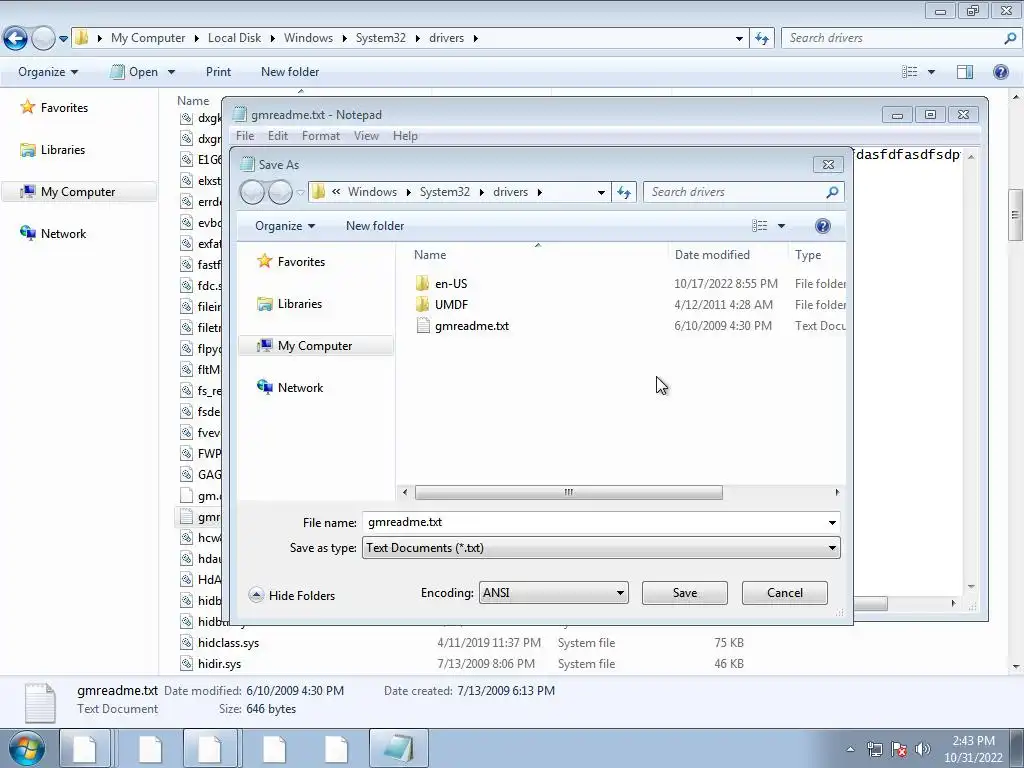Click Explorer vertical scrollbar thumb
The image size is (1024, 768).
pos(1015,216)
